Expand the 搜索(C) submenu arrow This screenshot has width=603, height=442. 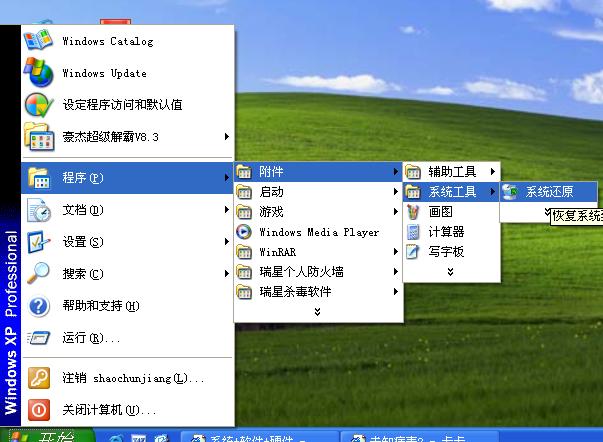pyautogui.click(x=227, y=274)
